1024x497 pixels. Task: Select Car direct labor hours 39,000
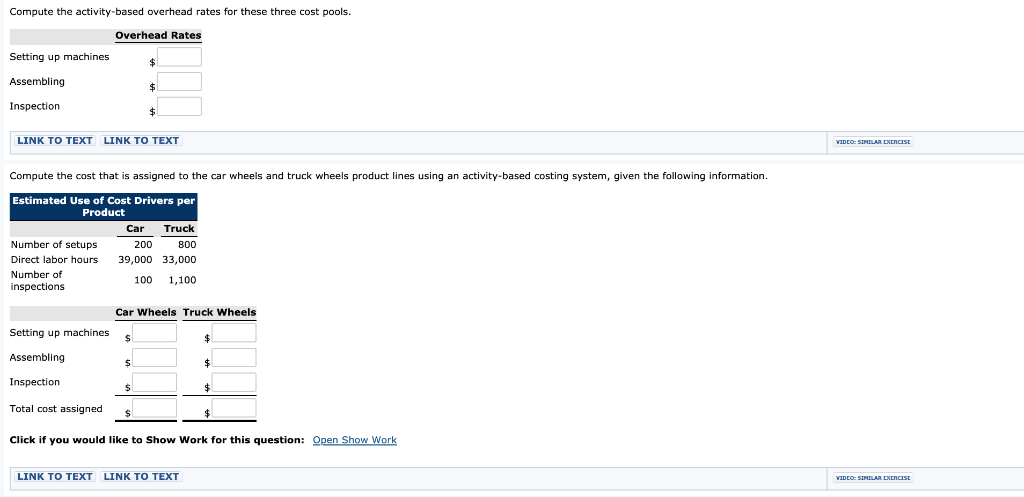pyautogui.click(x=135, y=260)
